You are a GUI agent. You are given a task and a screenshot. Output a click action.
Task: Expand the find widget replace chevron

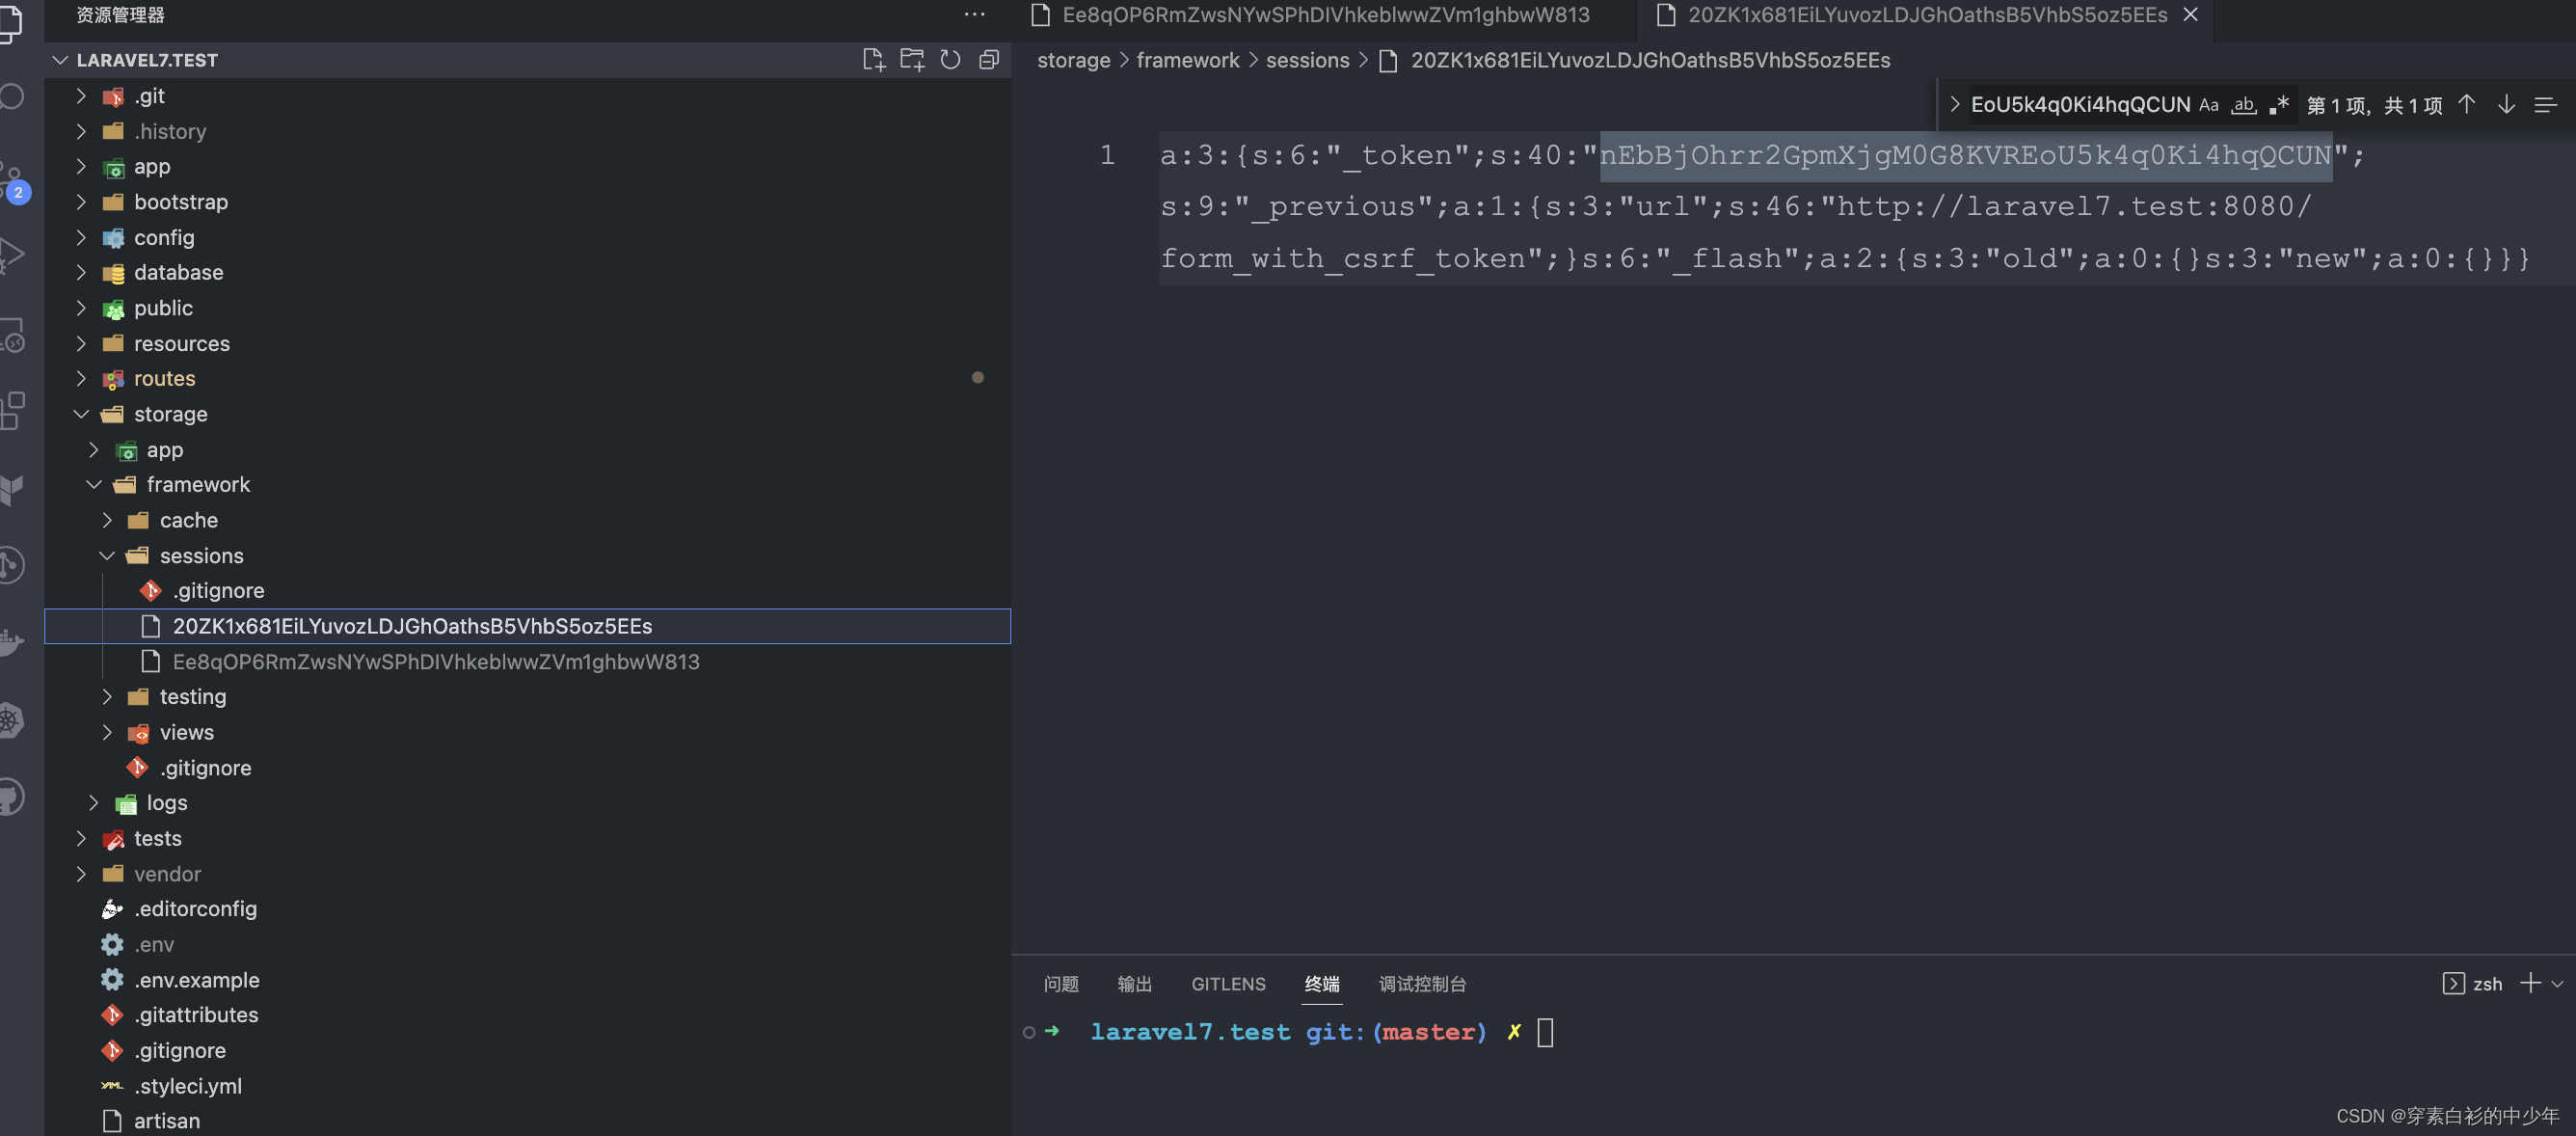pos(1954,105)
